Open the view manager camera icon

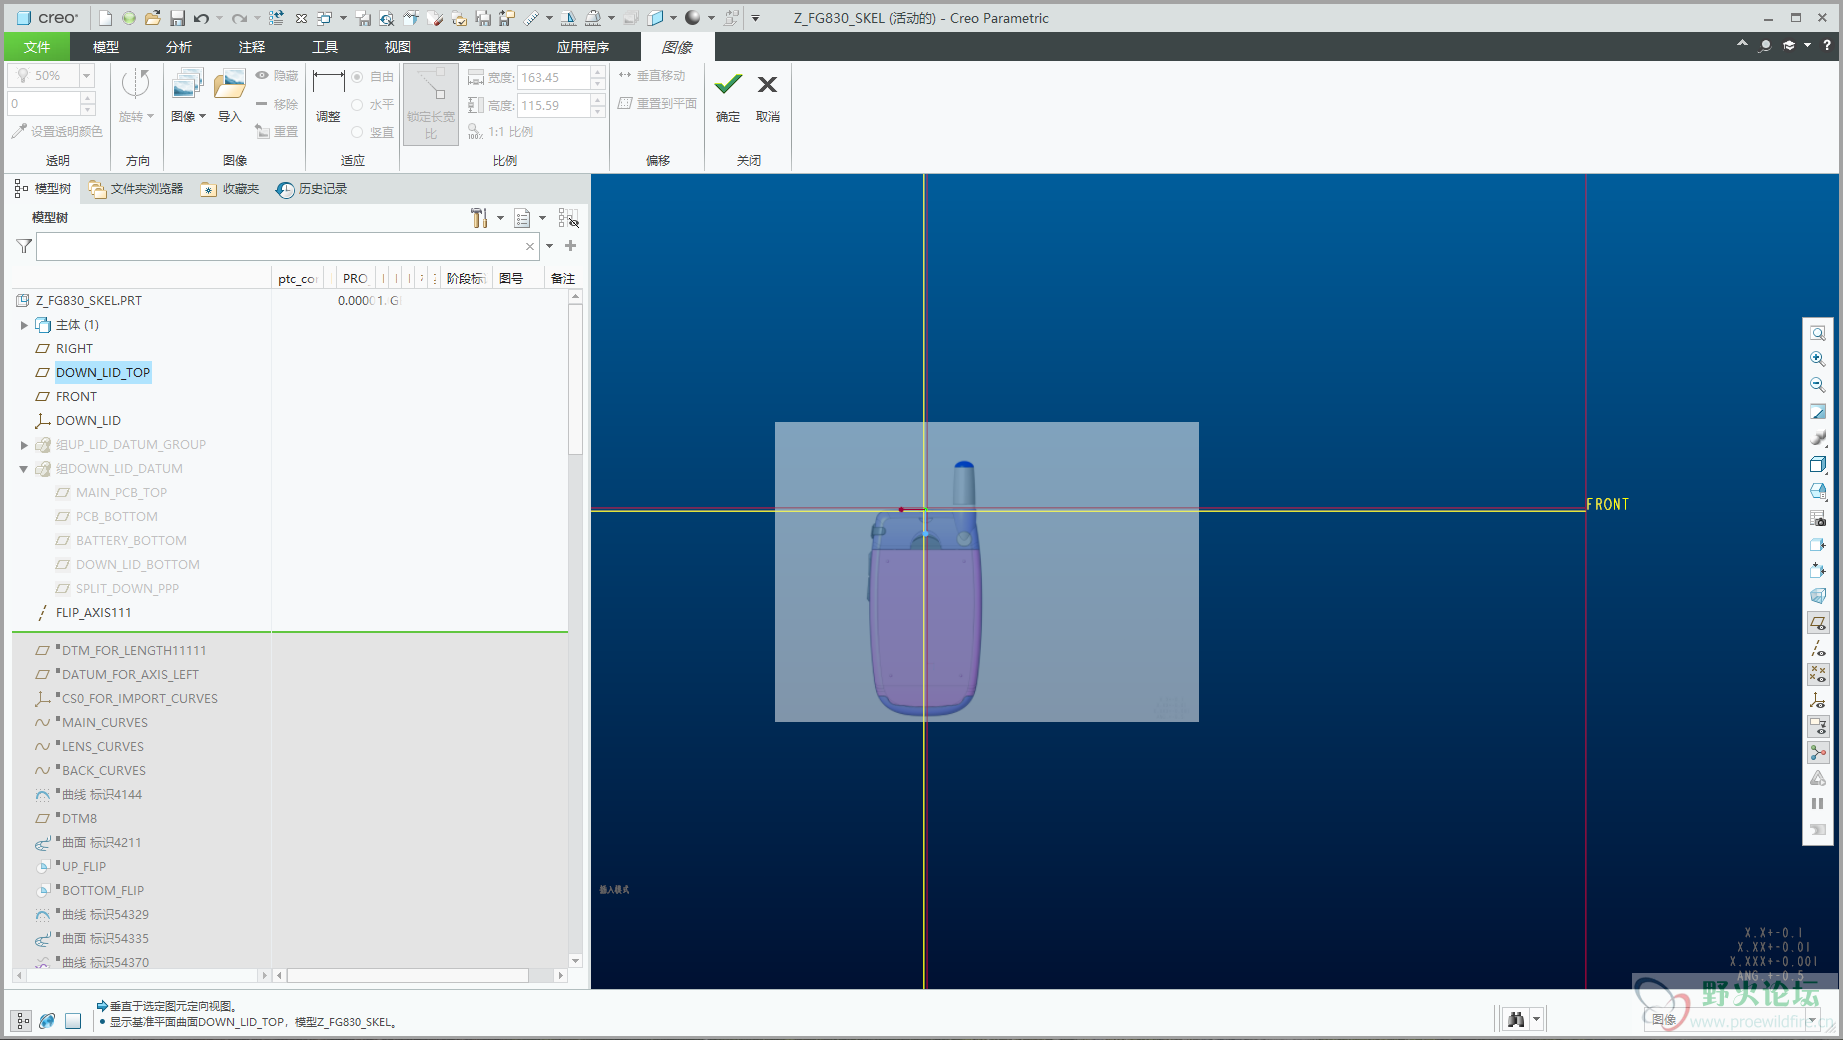(1818, 518)
